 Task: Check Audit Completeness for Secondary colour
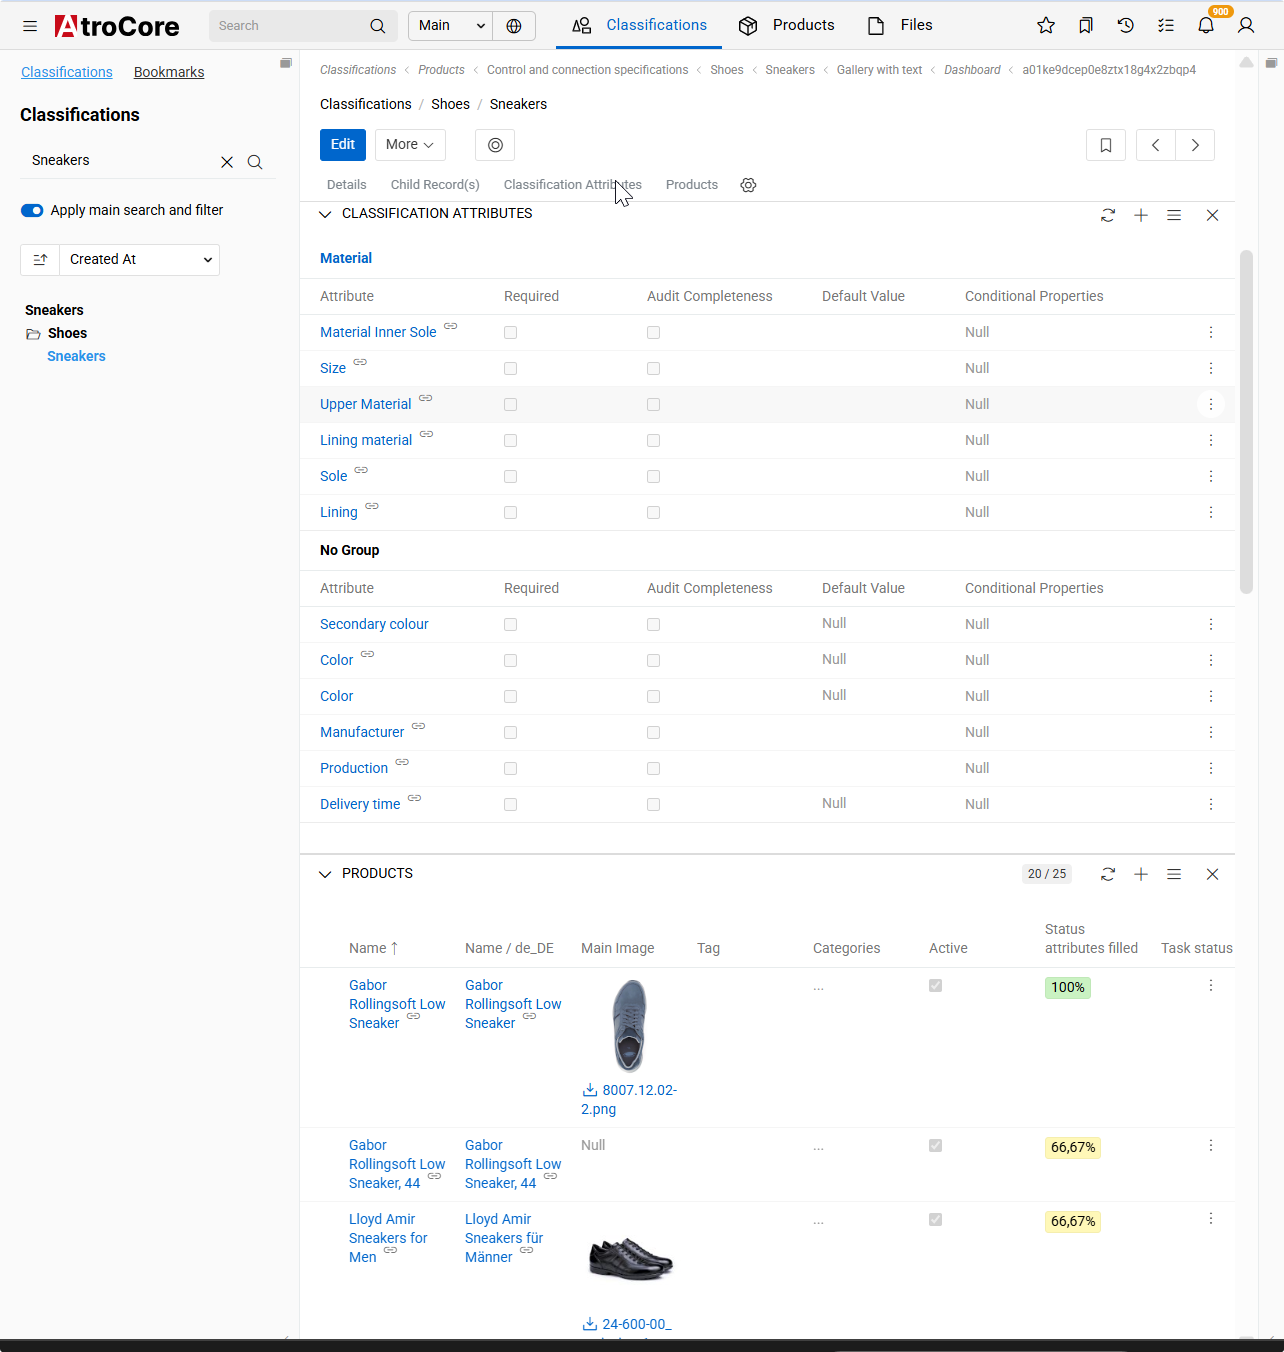(x=653, y=624)
